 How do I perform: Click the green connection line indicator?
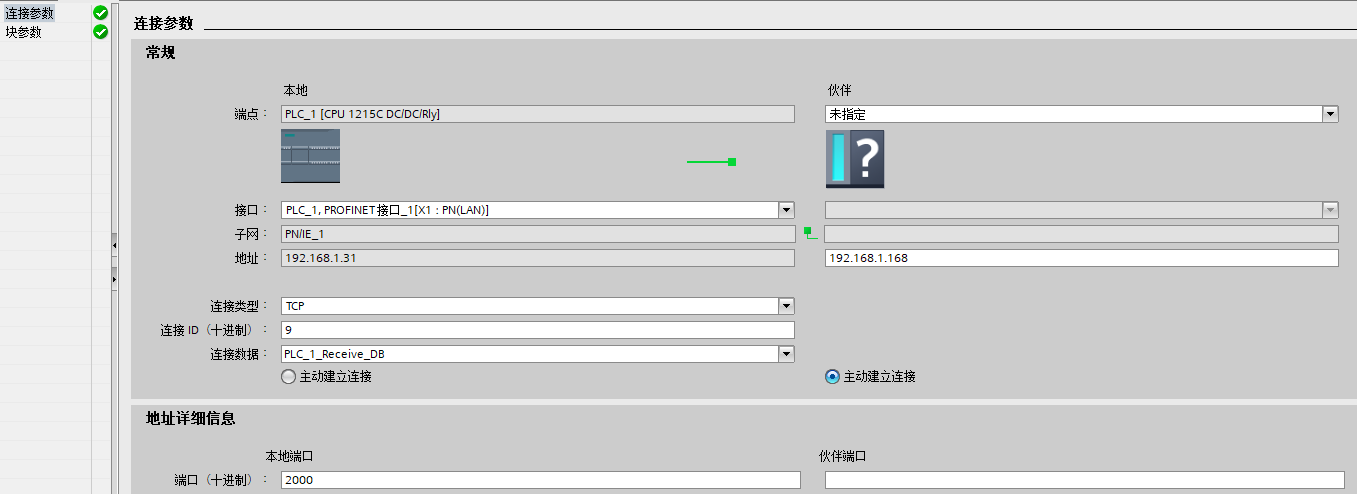(x=712, y=161)
